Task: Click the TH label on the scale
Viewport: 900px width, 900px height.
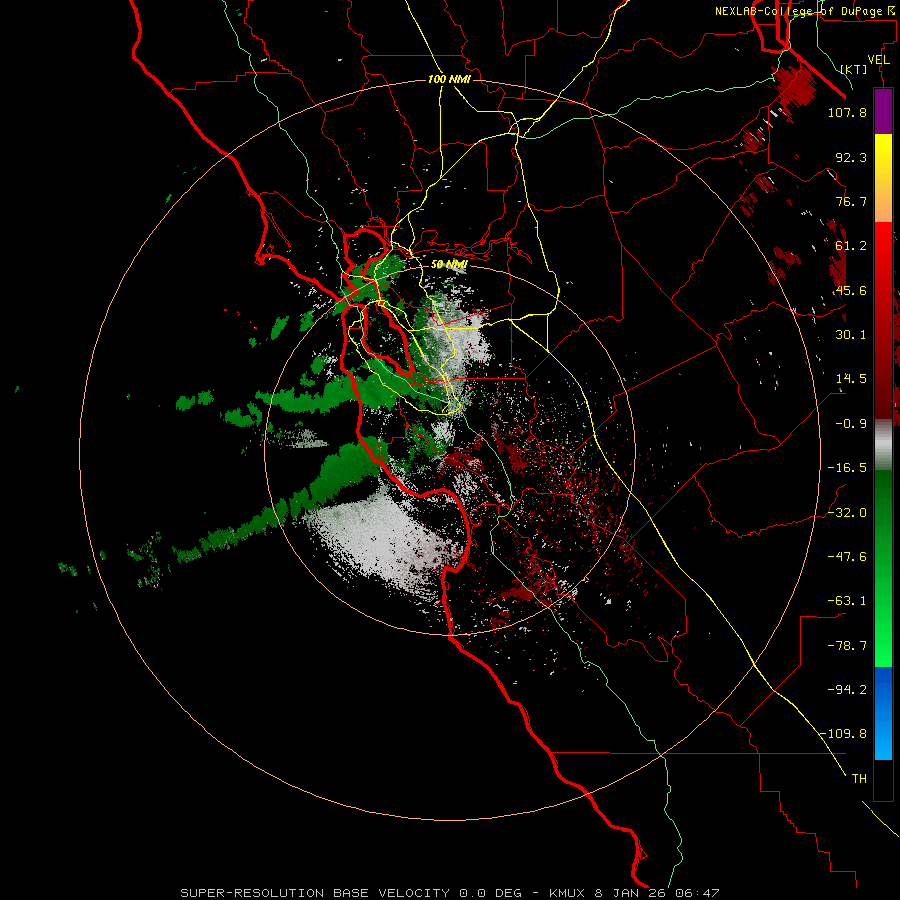Action: [859, 779]
